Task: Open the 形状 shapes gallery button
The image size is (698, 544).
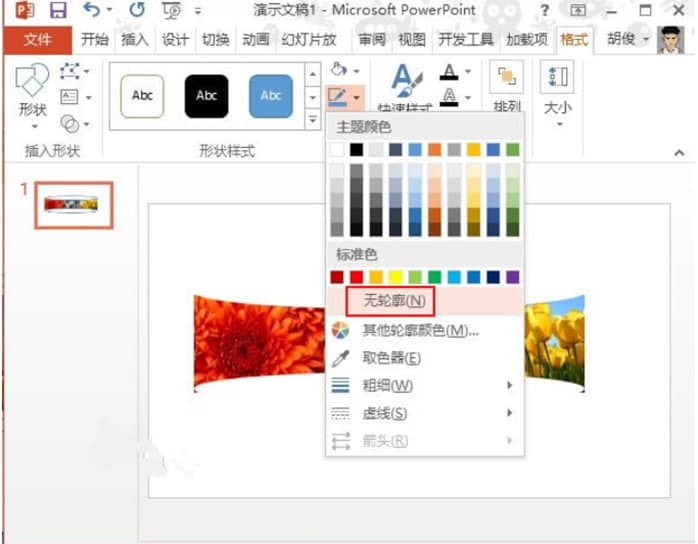Action: pos(32,96)
